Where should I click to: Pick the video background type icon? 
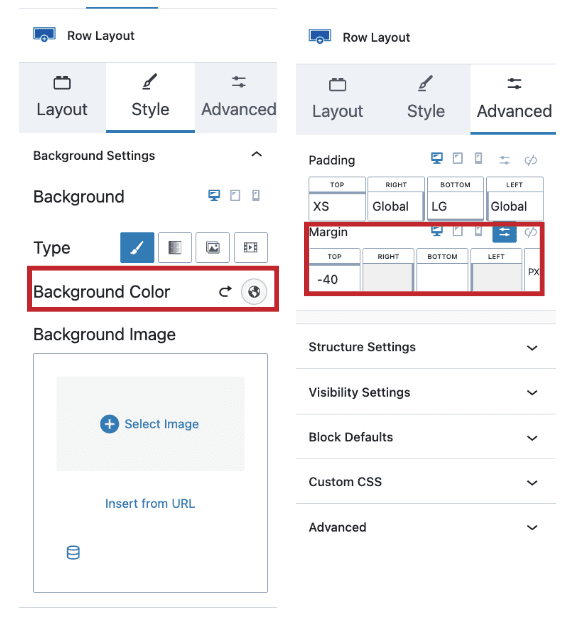click(x=251, y=248)
